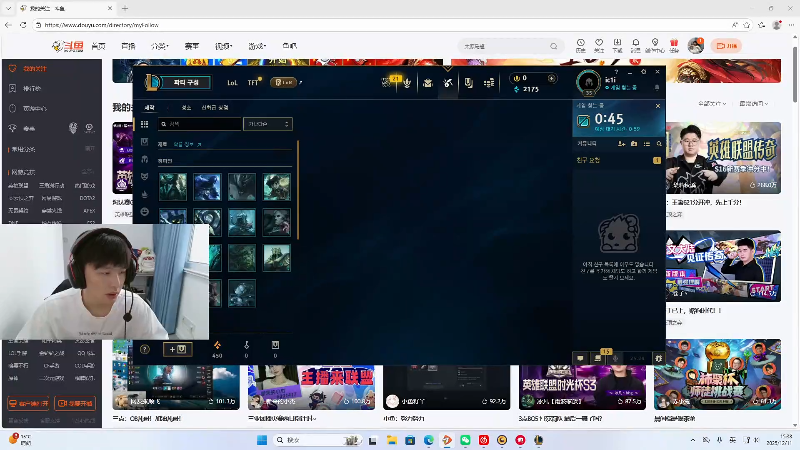
Task: Select the second collection sub-tab
Action: point(186,108)
